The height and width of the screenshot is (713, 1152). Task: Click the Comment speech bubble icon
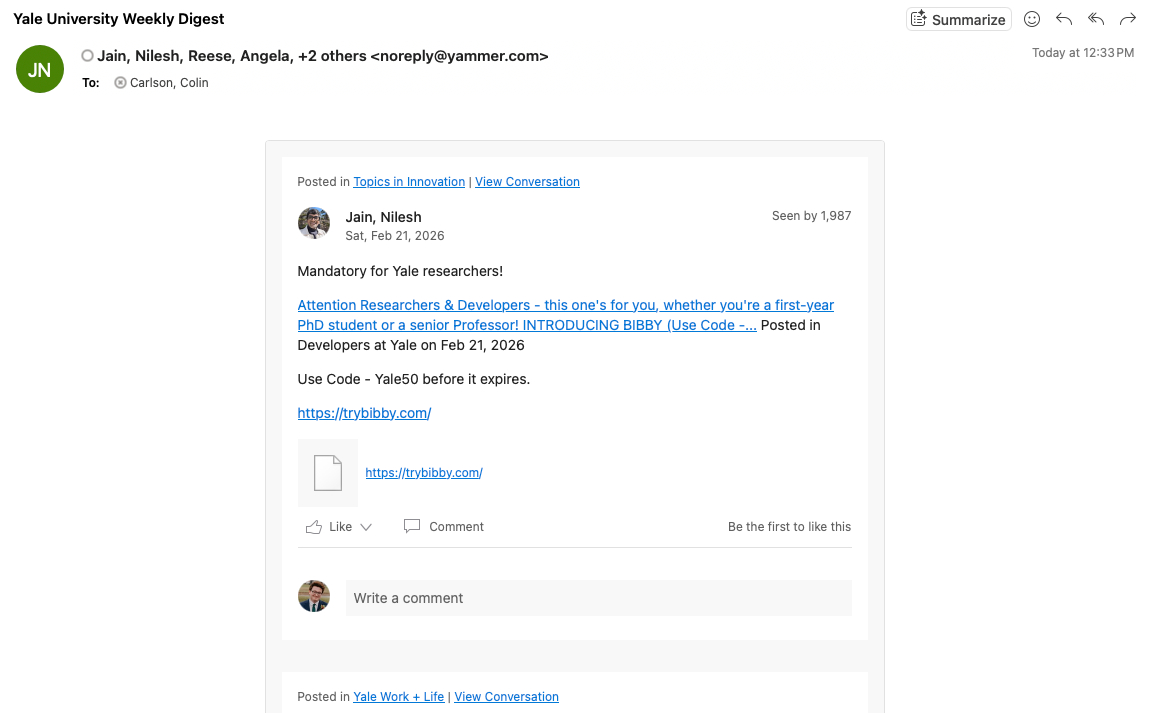[x=412, y=526]
